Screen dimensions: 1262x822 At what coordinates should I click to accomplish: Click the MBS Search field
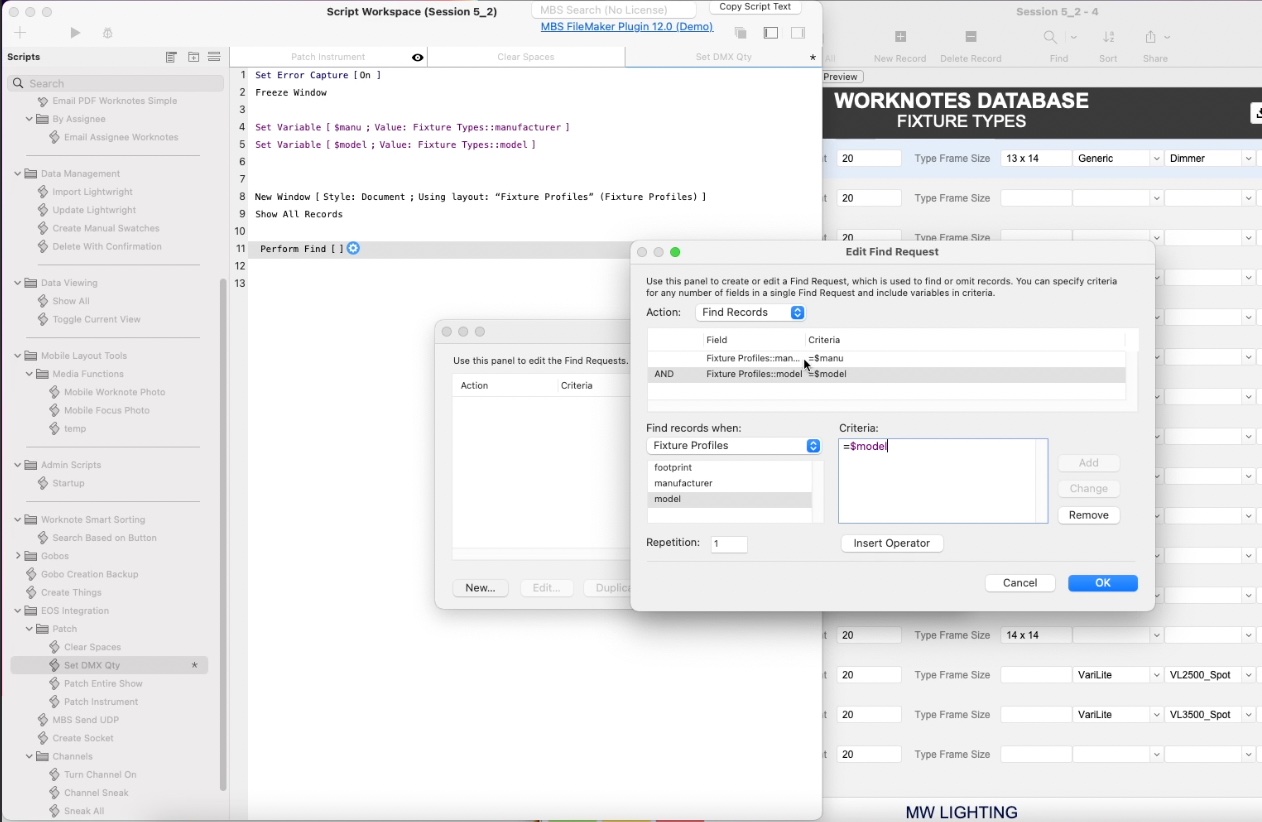click(614, 9)
